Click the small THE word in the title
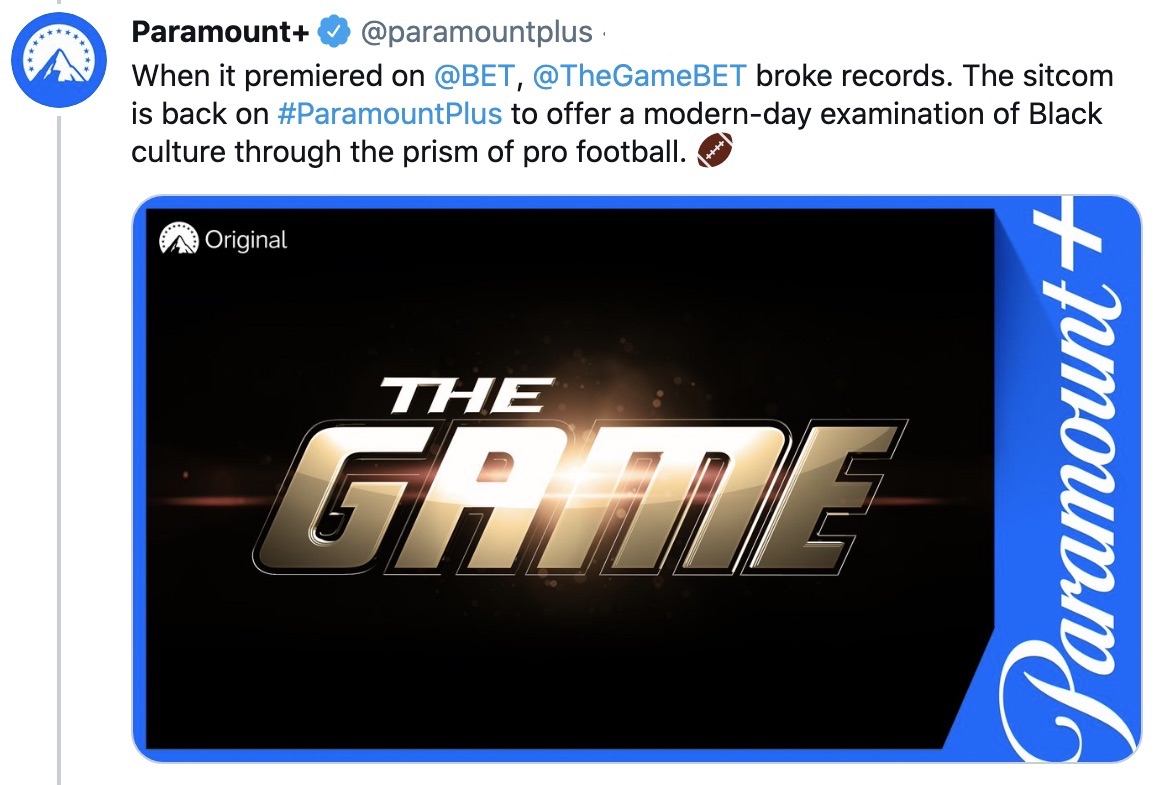1169x785 pixels. click(x=466, y=395)
